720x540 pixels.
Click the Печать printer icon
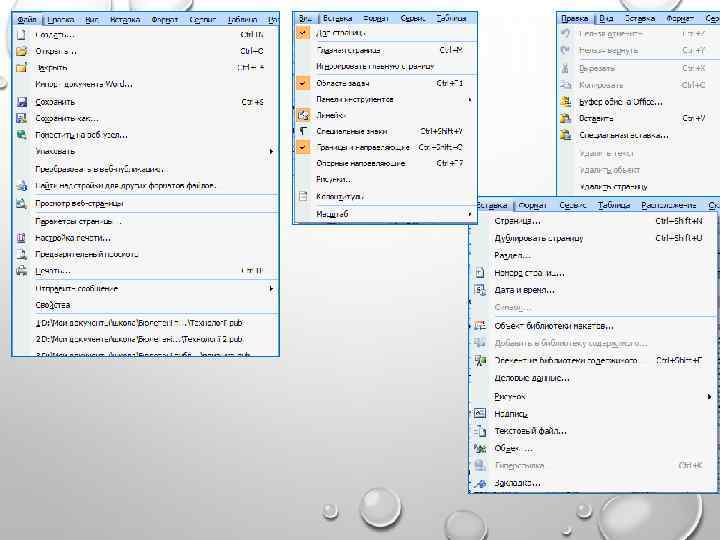coord(22,270)
